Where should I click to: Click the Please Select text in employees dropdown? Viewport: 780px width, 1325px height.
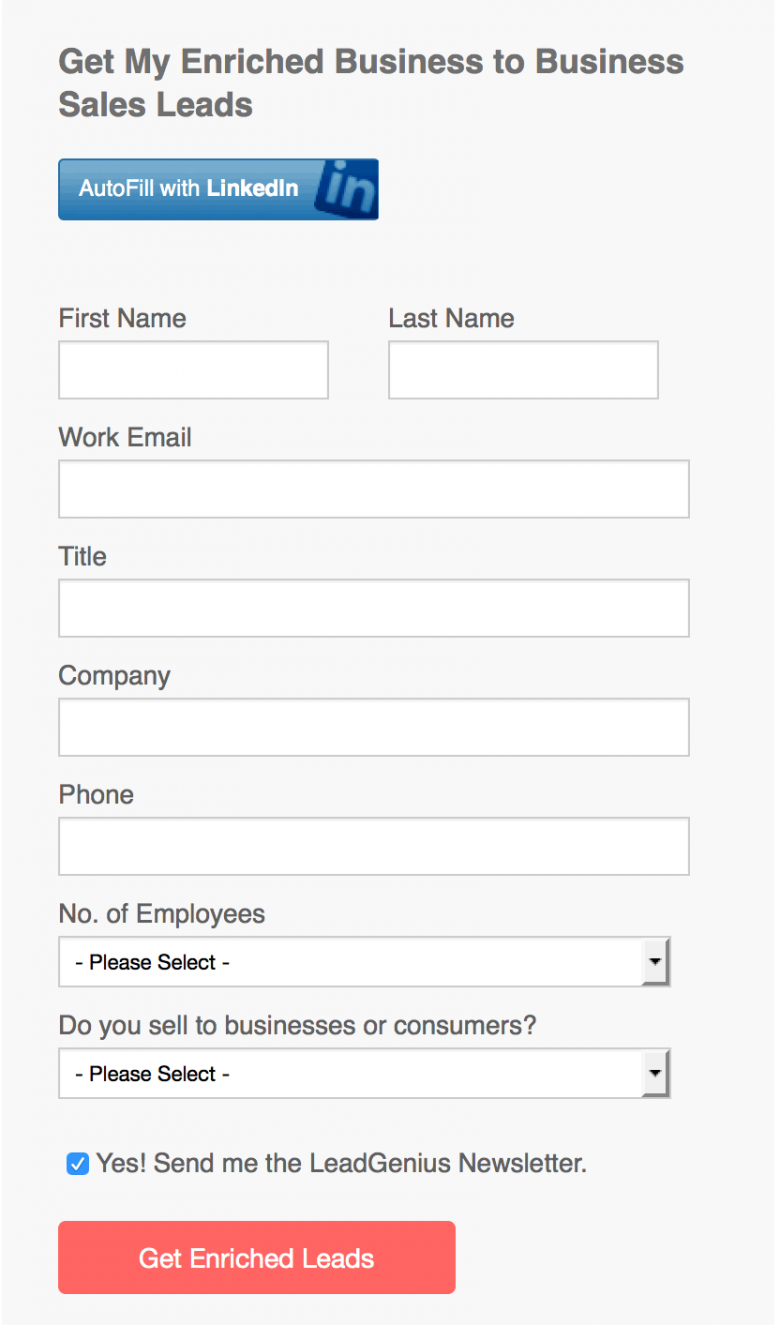[x=150, y=962]
